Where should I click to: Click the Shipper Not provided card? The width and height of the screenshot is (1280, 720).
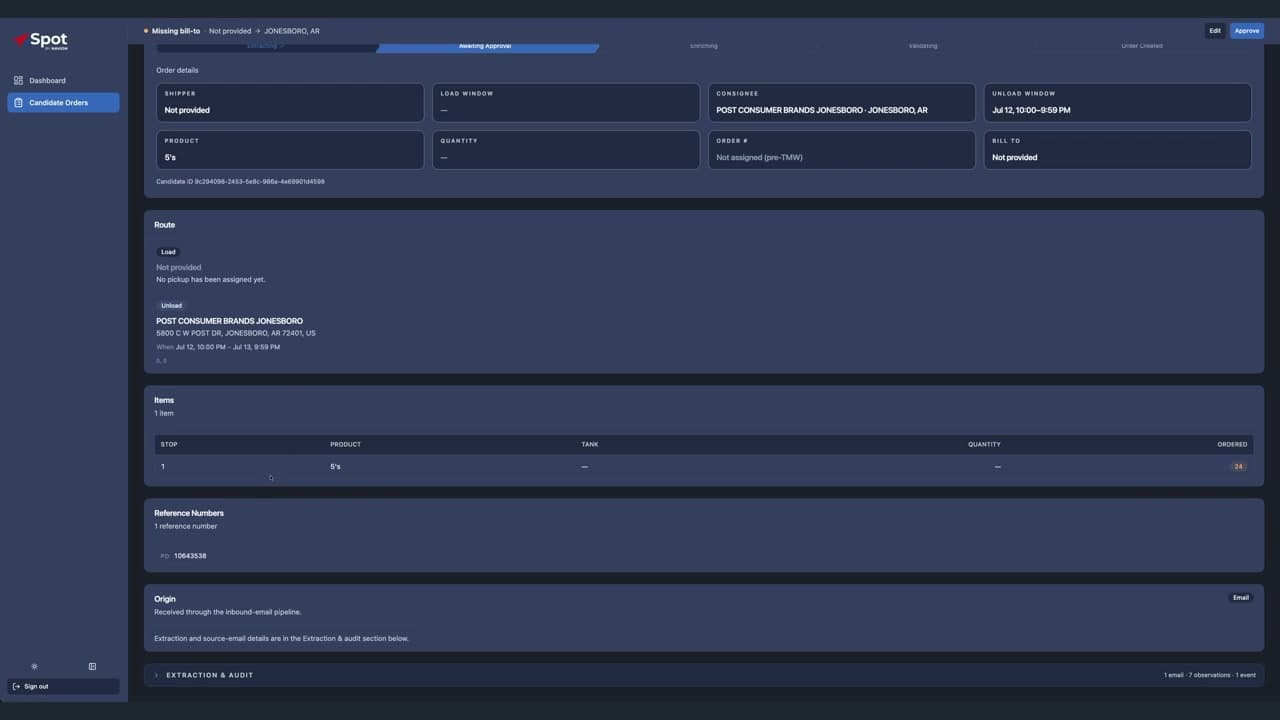point(290,102)
